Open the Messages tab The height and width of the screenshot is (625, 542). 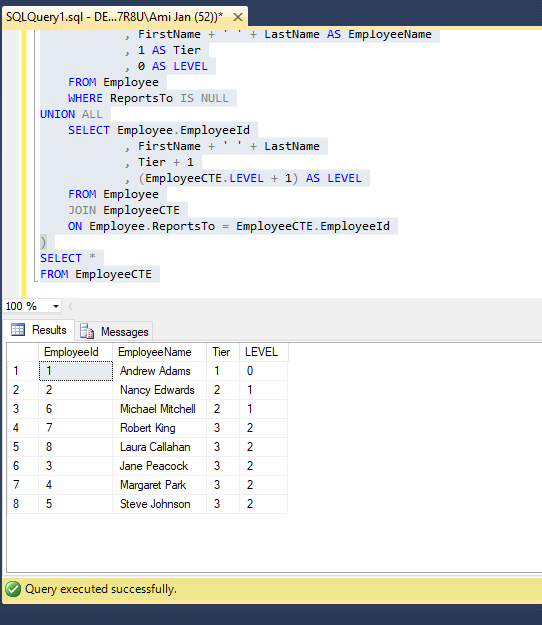click(x=114, y=331)
